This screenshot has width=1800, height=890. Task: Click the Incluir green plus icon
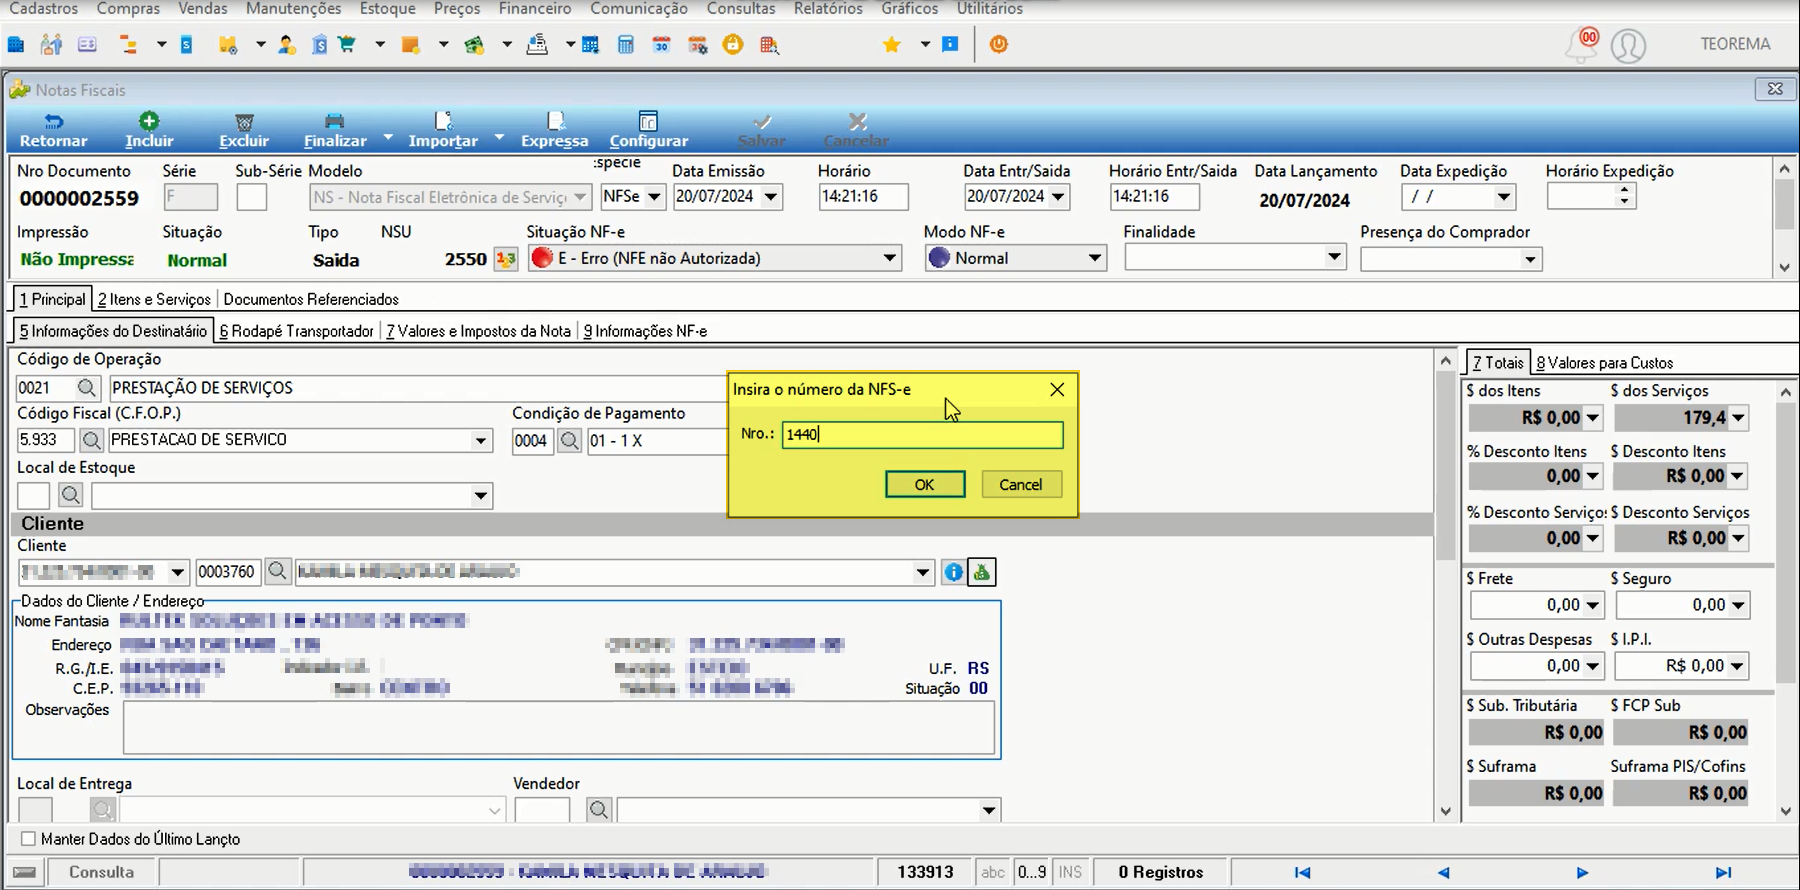click(149, 121)
